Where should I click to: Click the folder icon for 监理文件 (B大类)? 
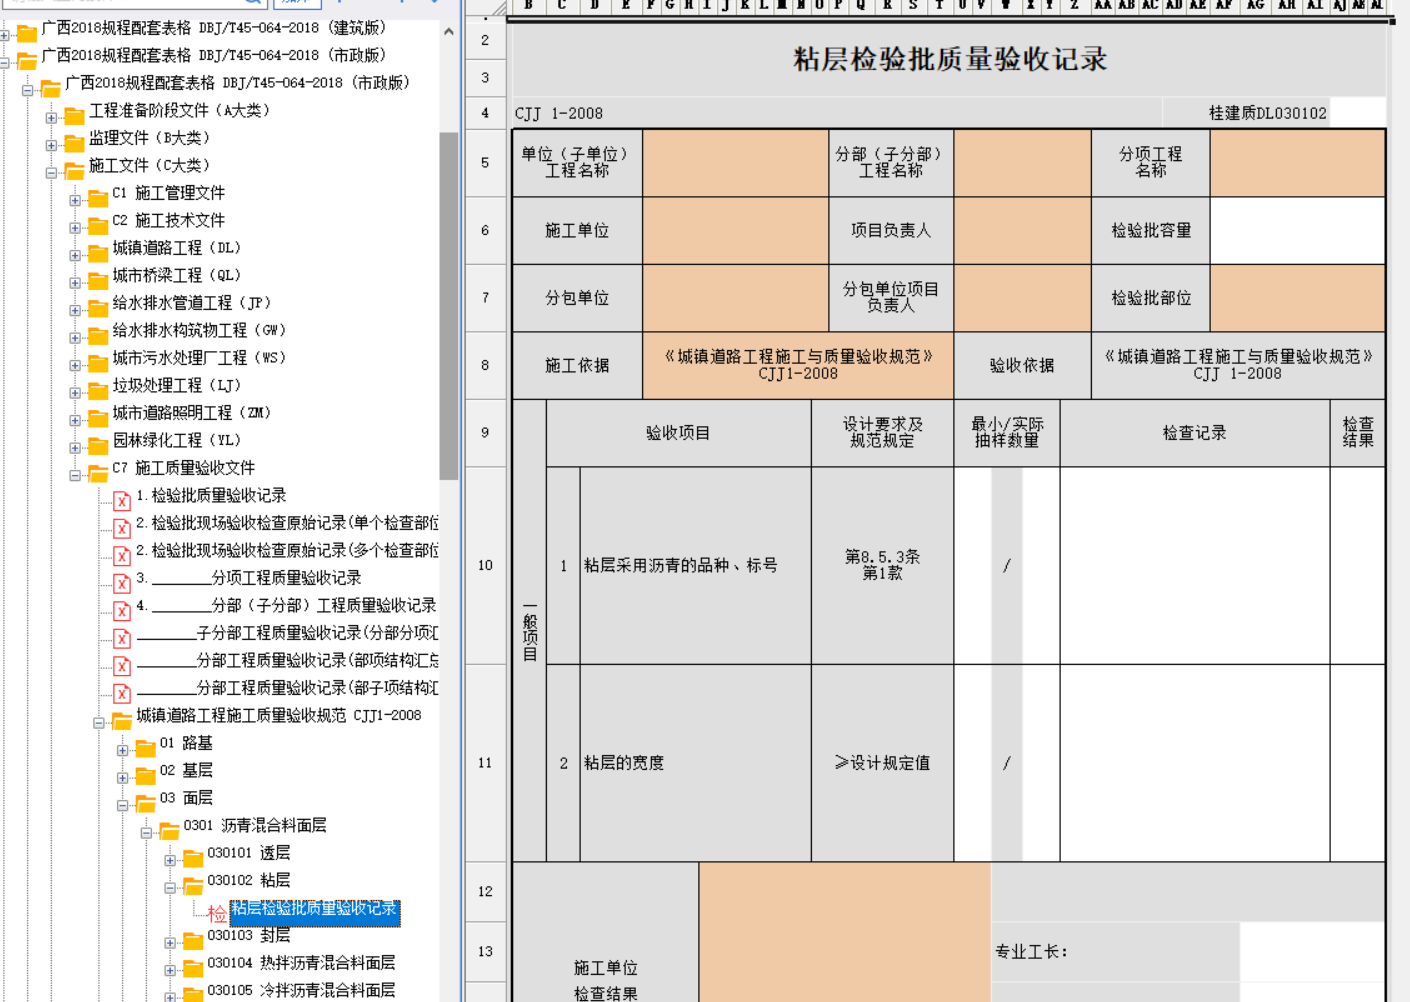74,142
